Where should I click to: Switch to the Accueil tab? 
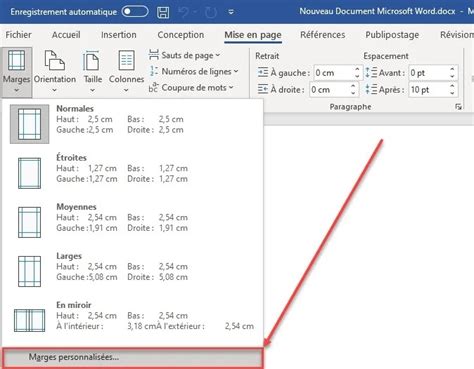66,35
